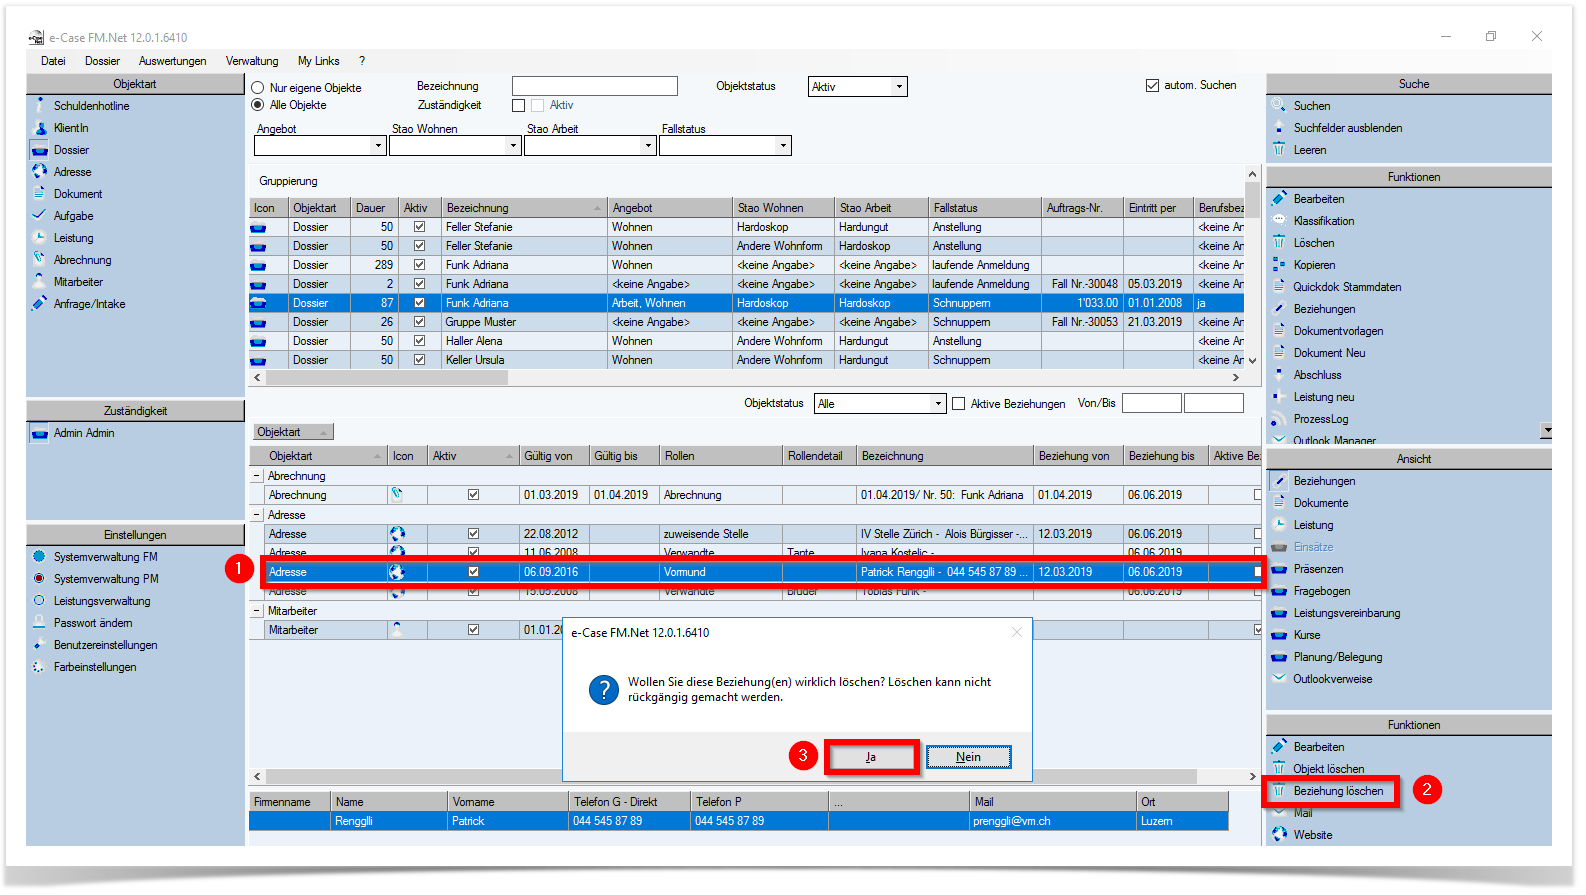The image size is (1586, 895).
Task: Toggle the first Zuständigkeit checkbox
Action: [518, 105]
